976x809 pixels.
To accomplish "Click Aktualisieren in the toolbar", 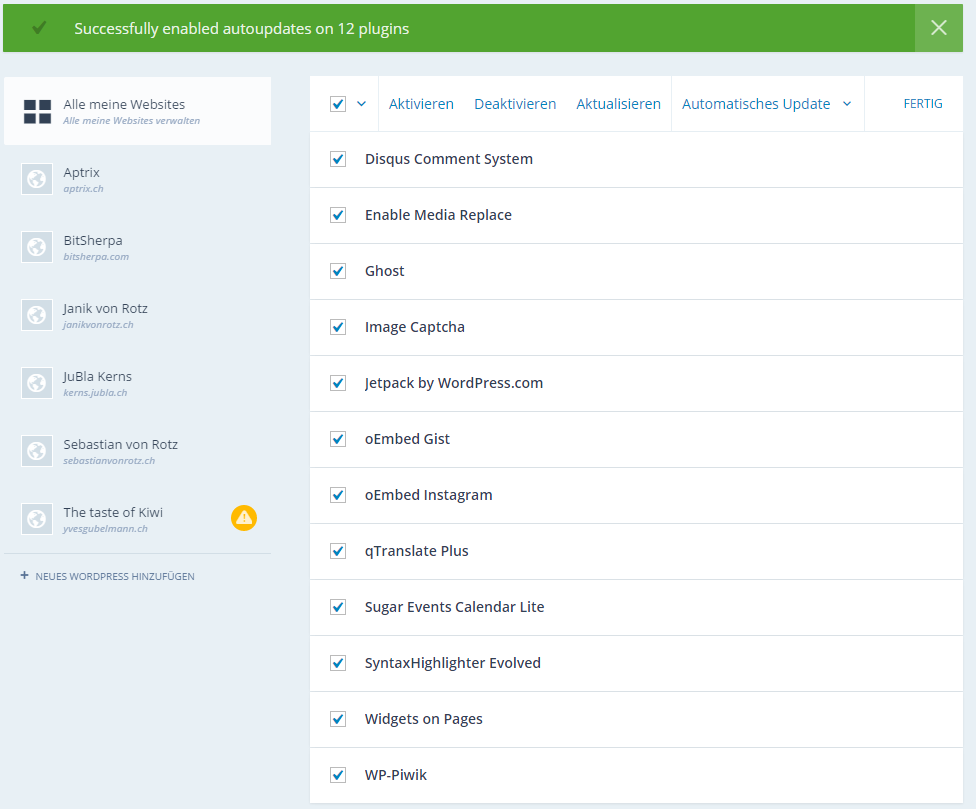I will (619, 104).
